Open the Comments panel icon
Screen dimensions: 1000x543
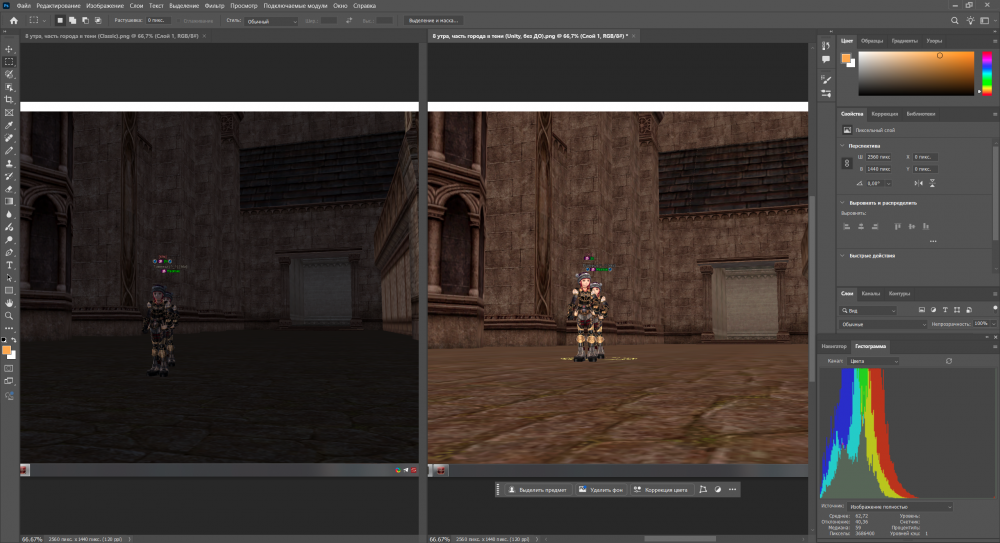coord(826,59)
